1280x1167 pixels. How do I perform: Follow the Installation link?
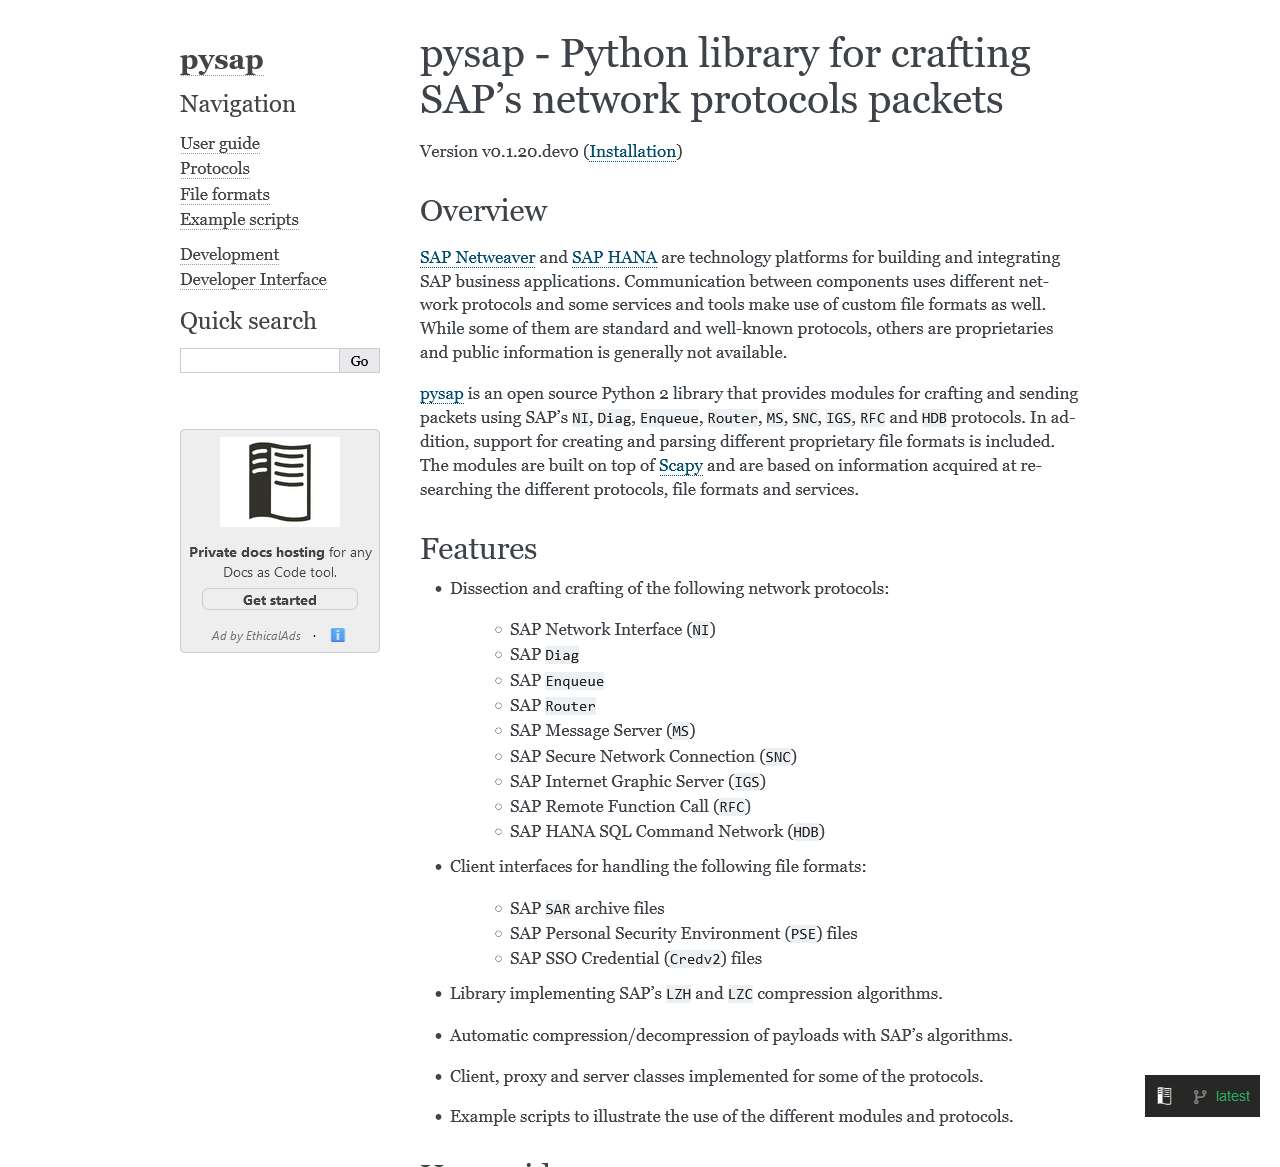633,151
